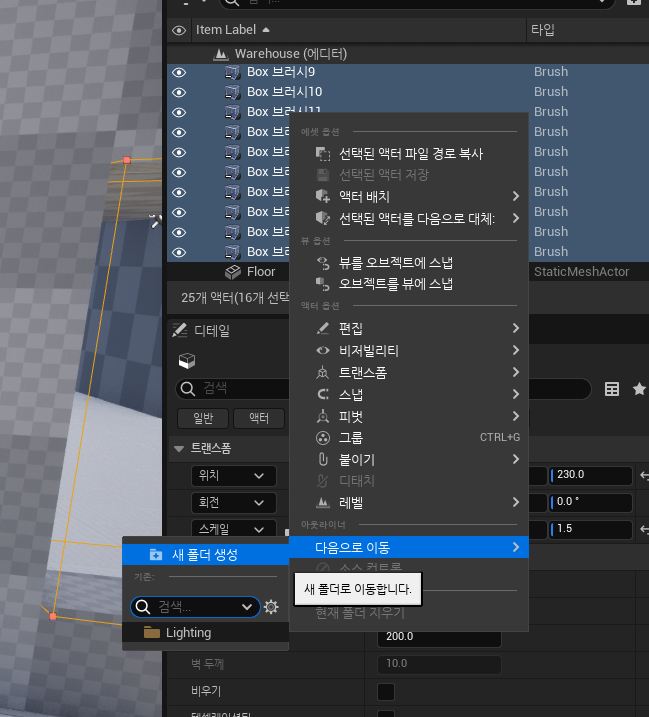Click the Warehouse level icon
Image resolution: width=649 pixels, height=717 pixels.
221,54
